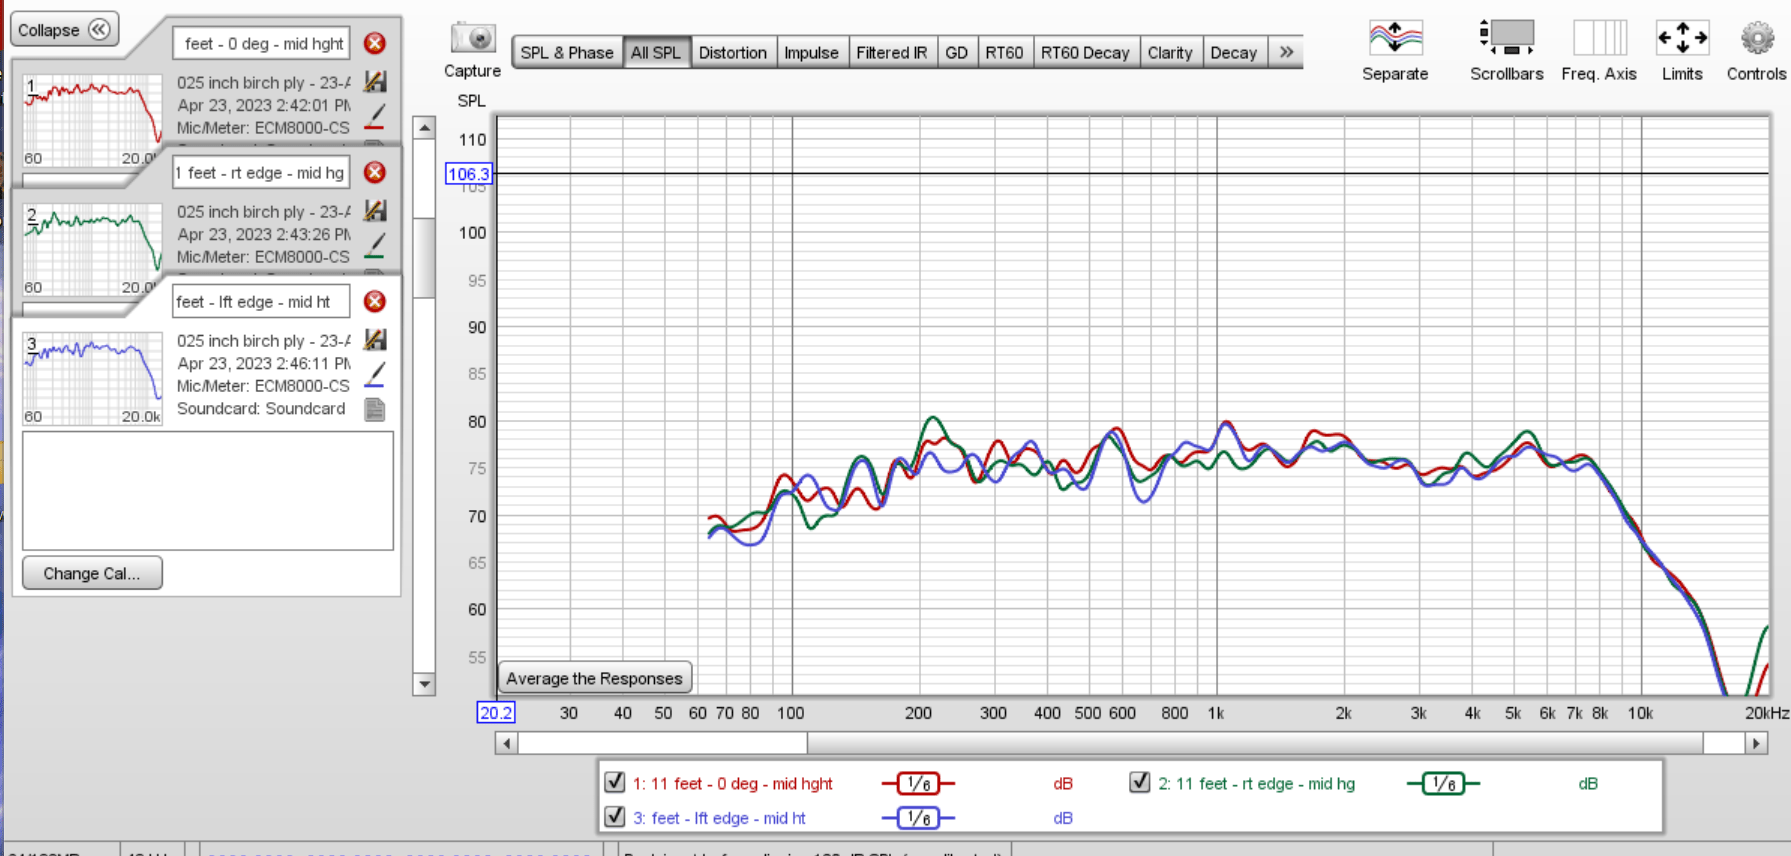Uncheck trace 2: 11 feet - rt edge checkbox
This screenshot has width=1791, height=856.
pos(1140,782)
